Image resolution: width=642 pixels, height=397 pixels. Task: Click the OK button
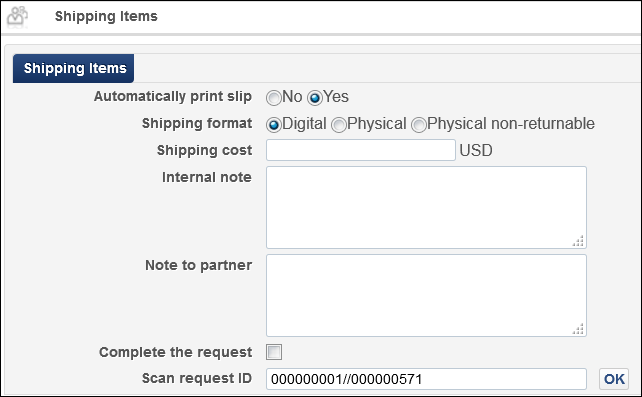click(x=614, y=379)
